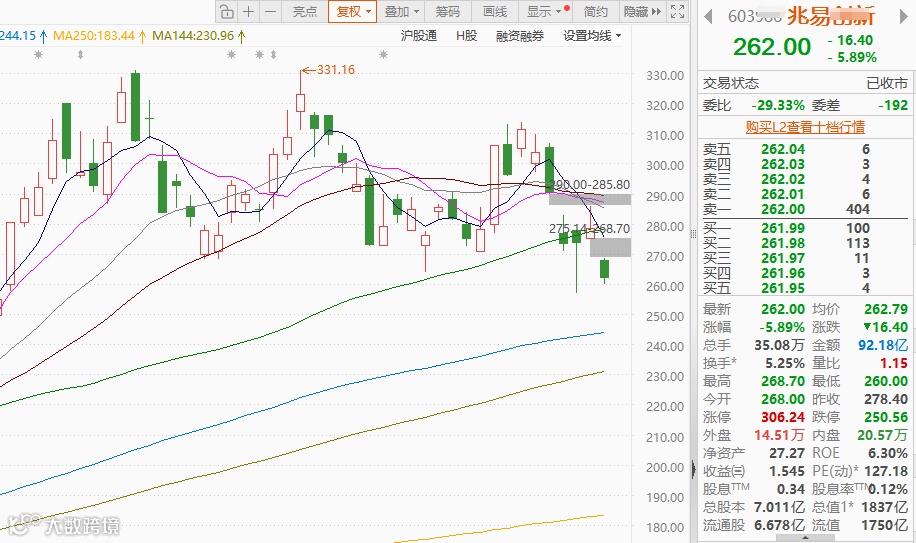
Task: Click 流值 value 1750亿
Action: [x=884, y=525]
